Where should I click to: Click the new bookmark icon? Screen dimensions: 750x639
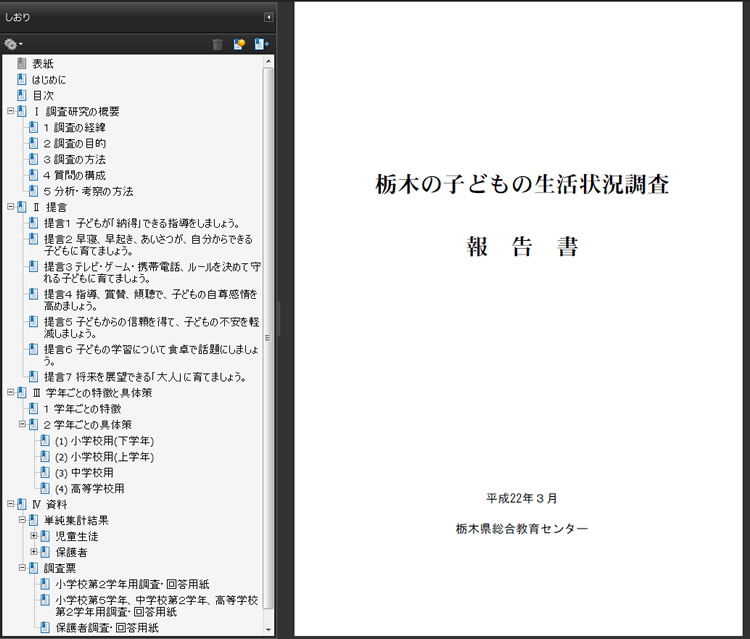240,44
